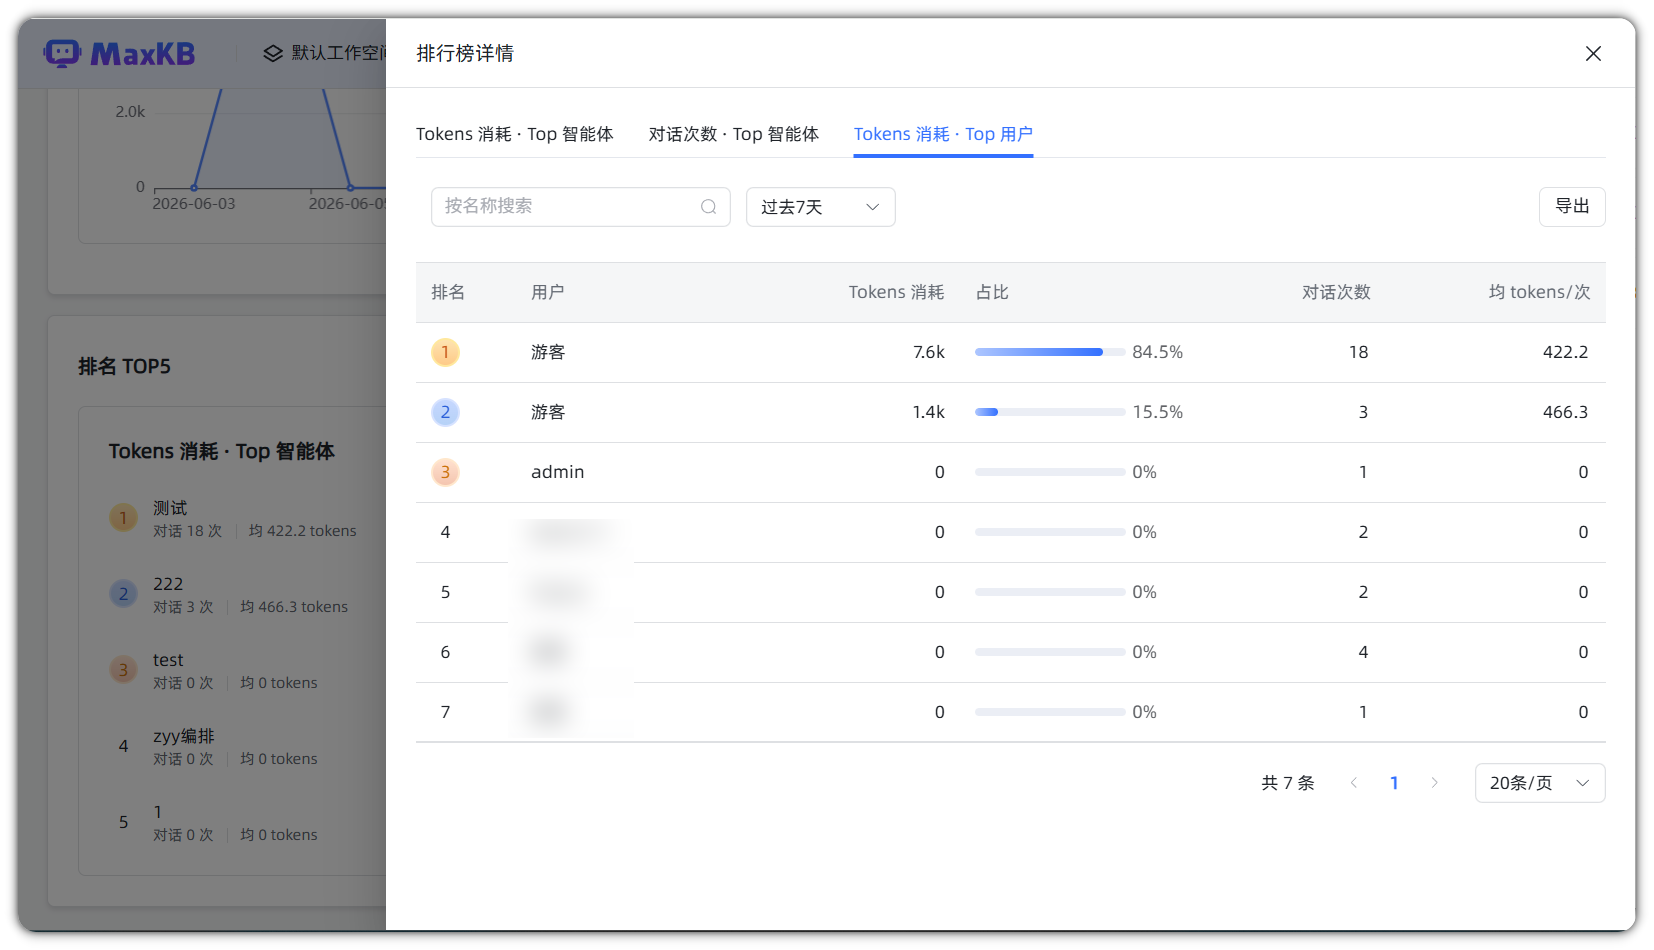Click the 用户 column header
The height and width of the screenshot is (950, 1654).
548,292
